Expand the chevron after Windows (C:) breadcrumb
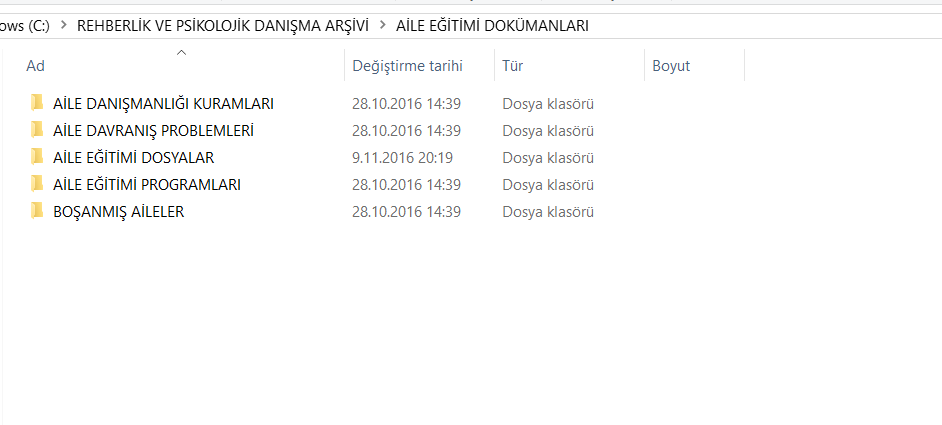This screenshot has width=942, height=425. tap(63, 25)
